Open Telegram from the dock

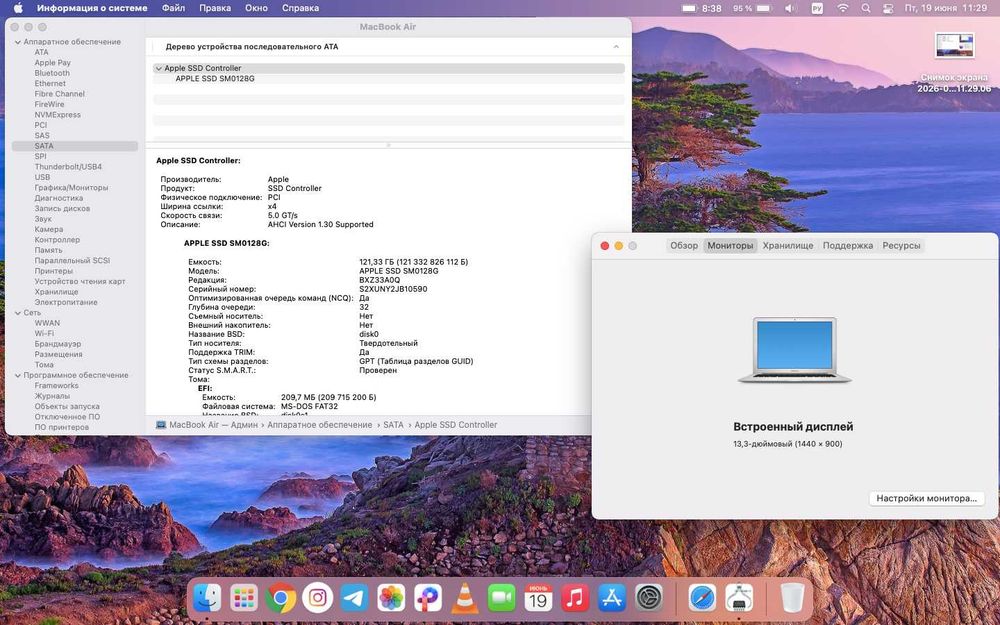pos(354,598)
